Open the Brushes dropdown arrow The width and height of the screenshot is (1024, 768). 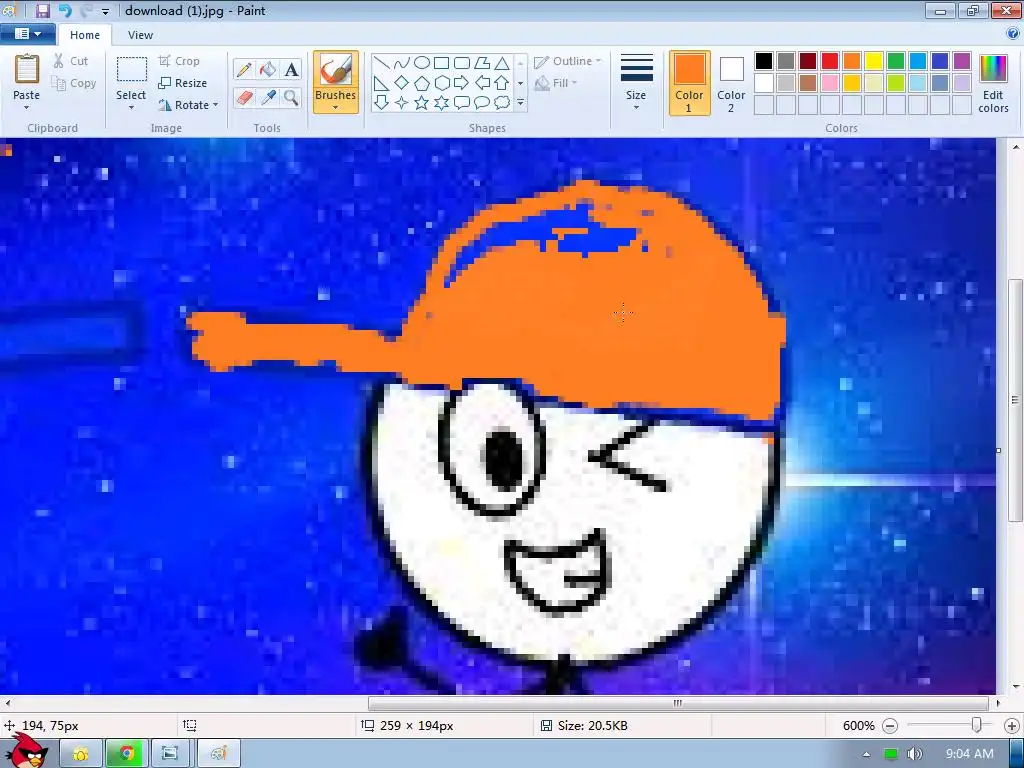(x=336, y=107)
